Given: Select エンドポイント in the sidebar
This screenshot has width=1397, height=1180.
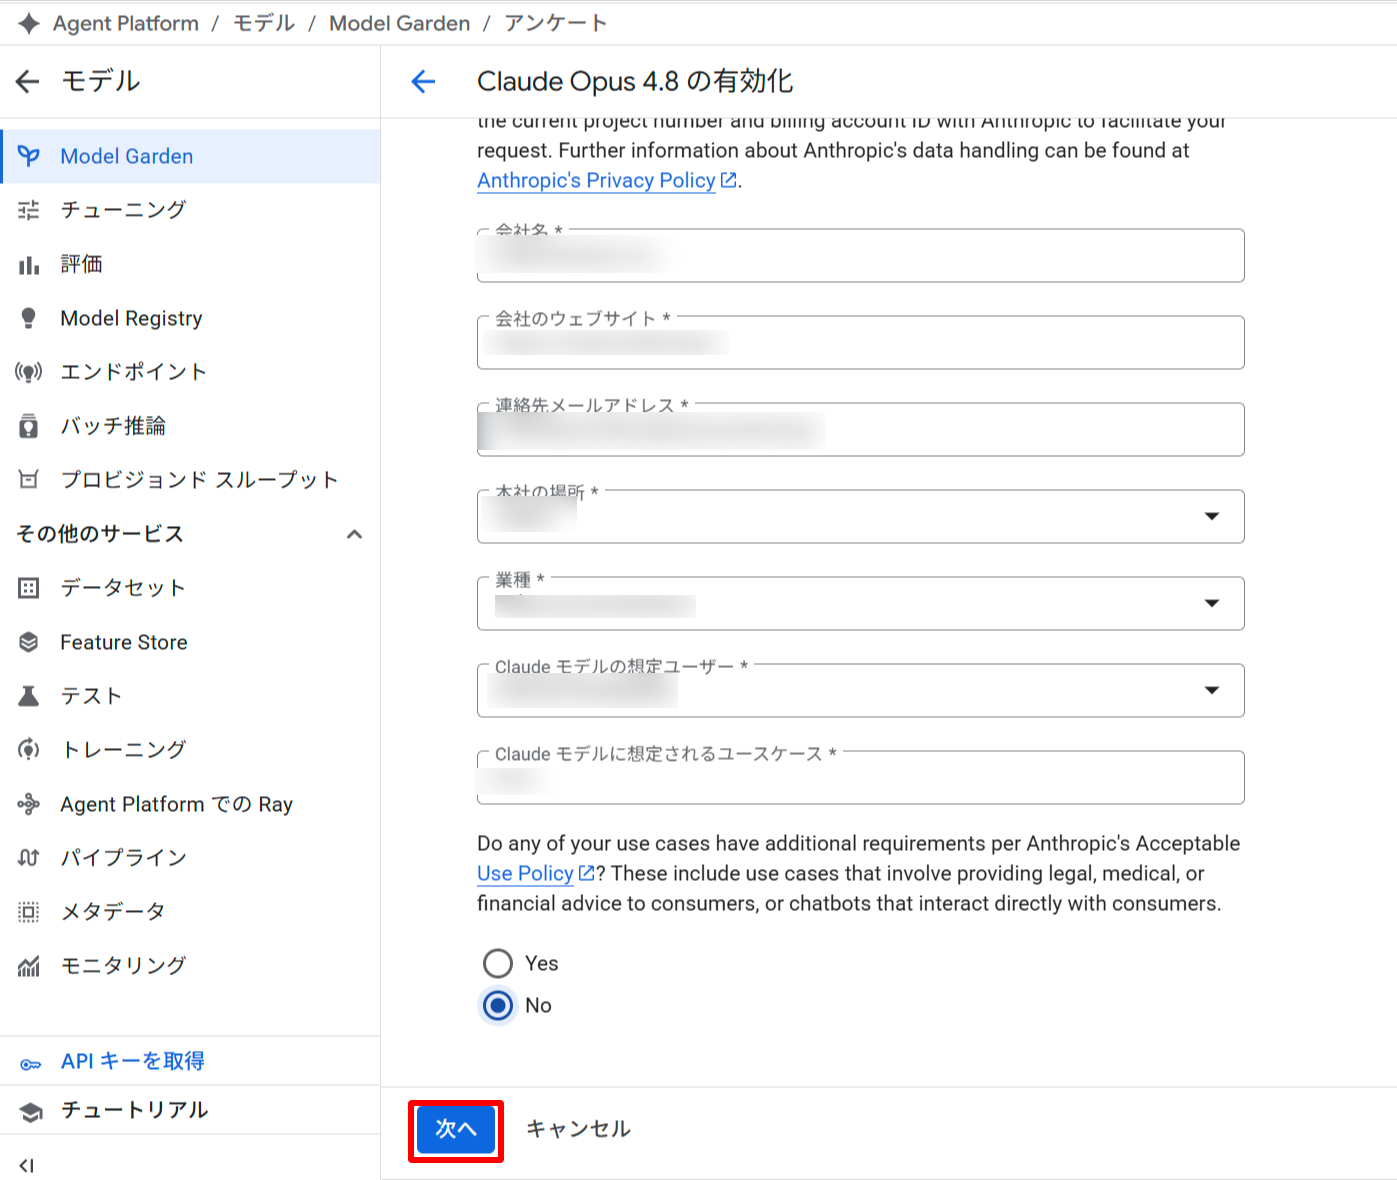Looking at the screenshot, I should point(190,372).
